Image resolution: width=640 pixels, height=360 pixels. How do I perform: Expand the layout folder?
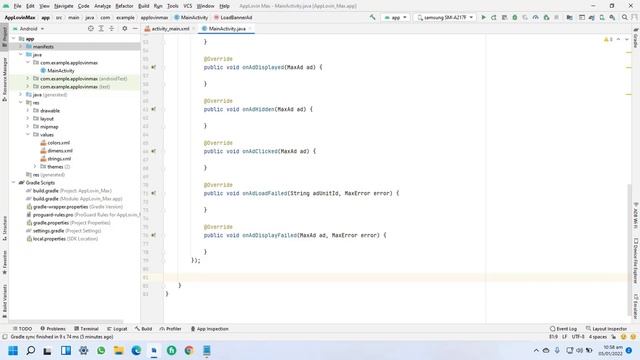tap(28, 119)
